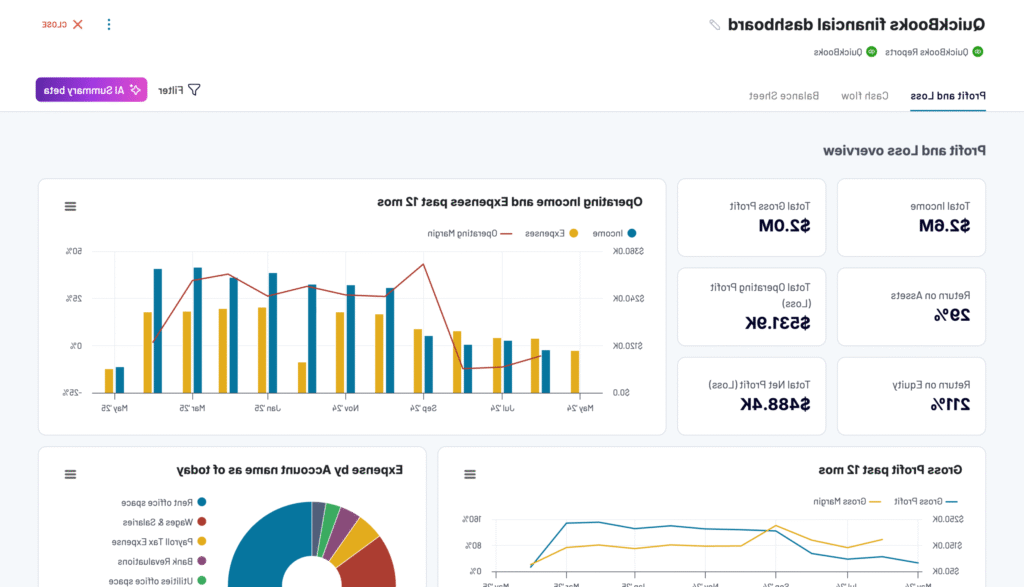Viewport: 1024px width, 587px height.
Task: Open the three-dot more options menu
Action: 109,24
